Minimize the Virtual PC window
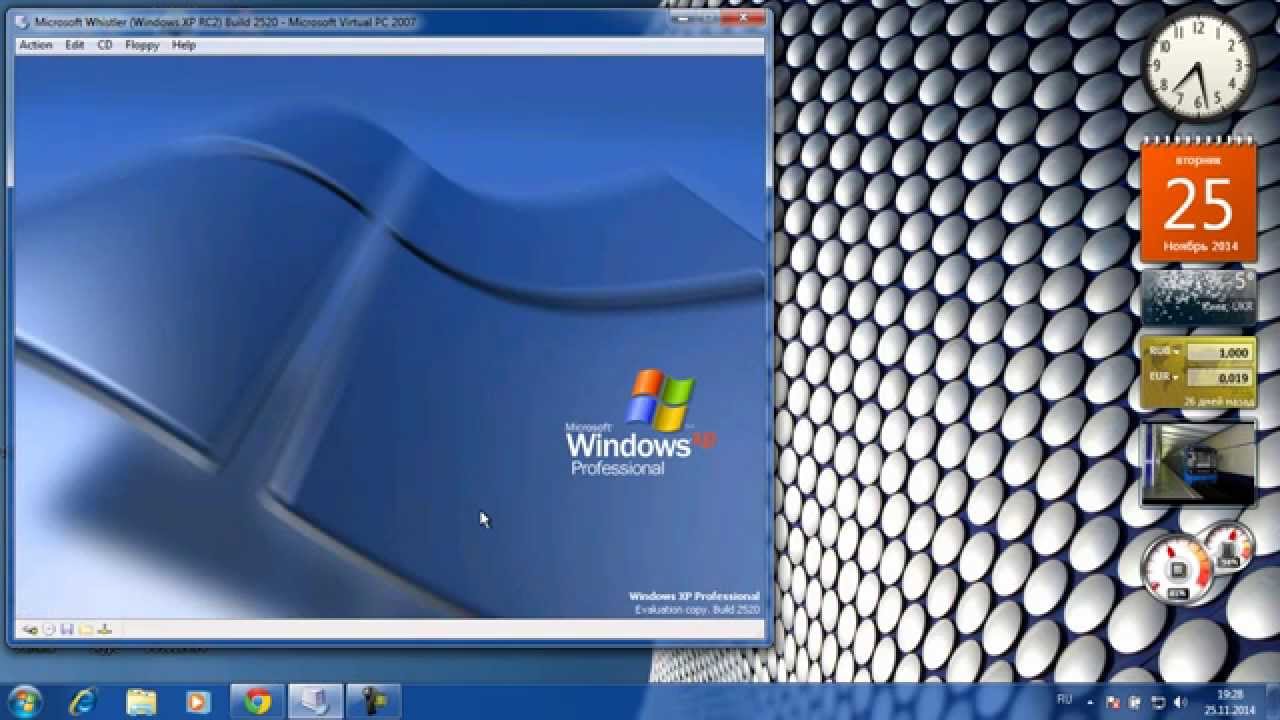 click(x=685, y=18)
